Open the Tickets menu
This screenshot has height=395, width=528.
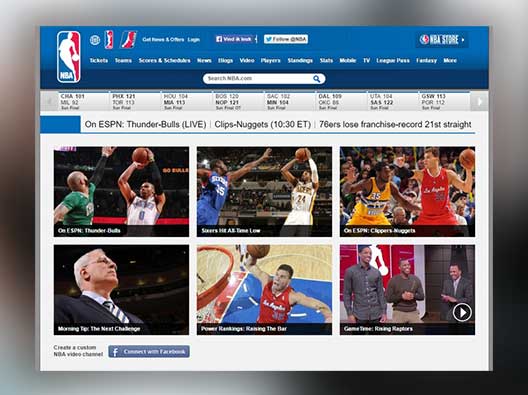pos(99,61)
